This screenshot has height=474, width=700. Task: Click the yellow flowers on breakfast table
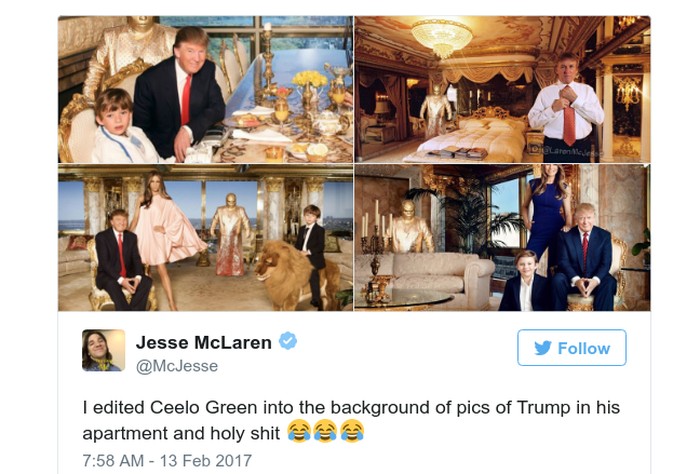[x=309, y=79]
